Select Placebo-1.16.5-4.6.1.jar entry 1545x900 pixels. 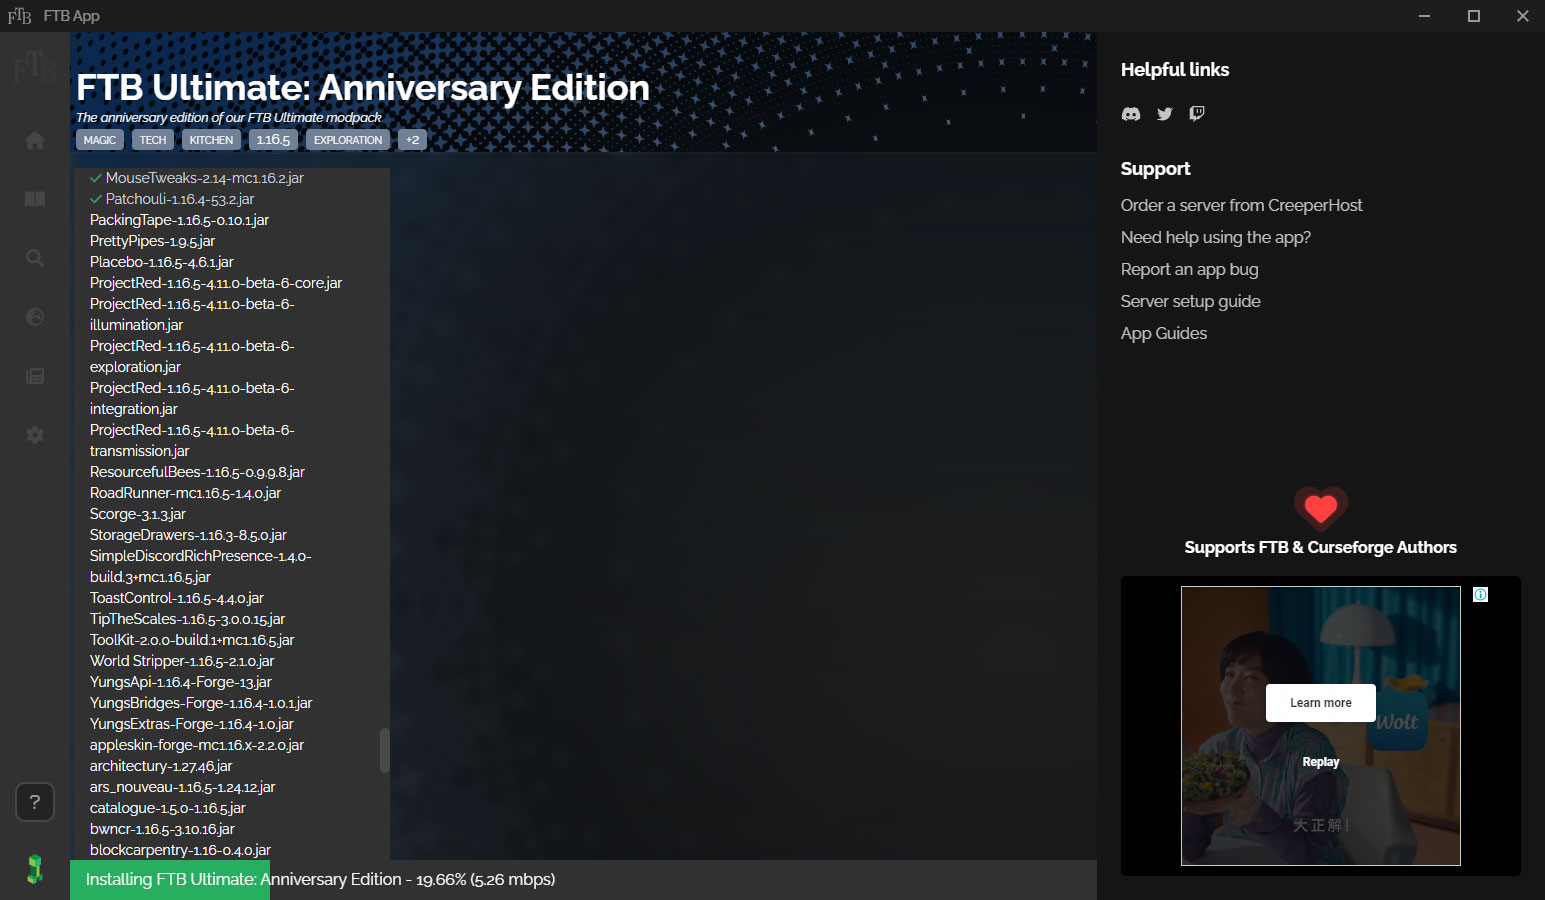pos(162,262)
